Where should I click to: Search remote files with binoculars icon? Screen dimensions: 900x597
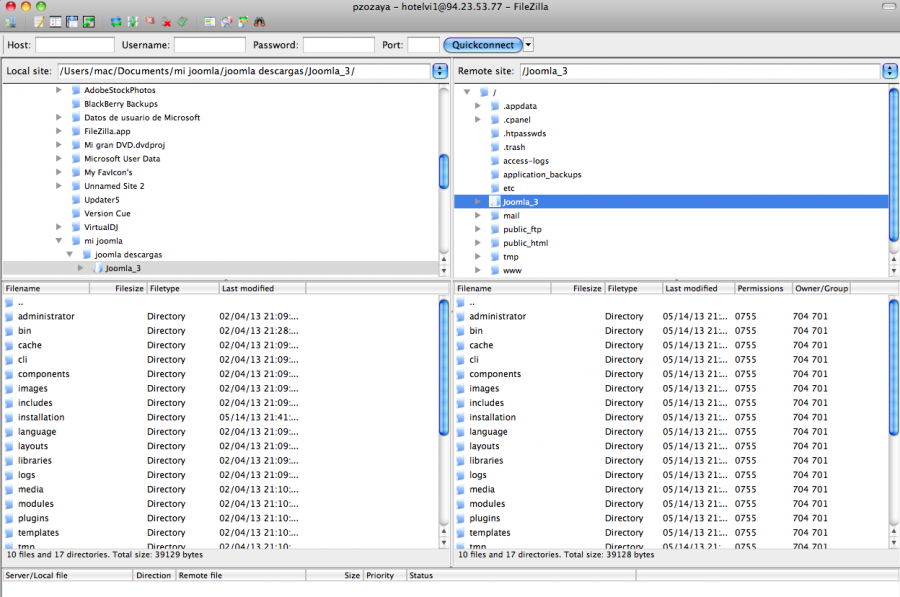pyautogui.click(x=259, y=22)
